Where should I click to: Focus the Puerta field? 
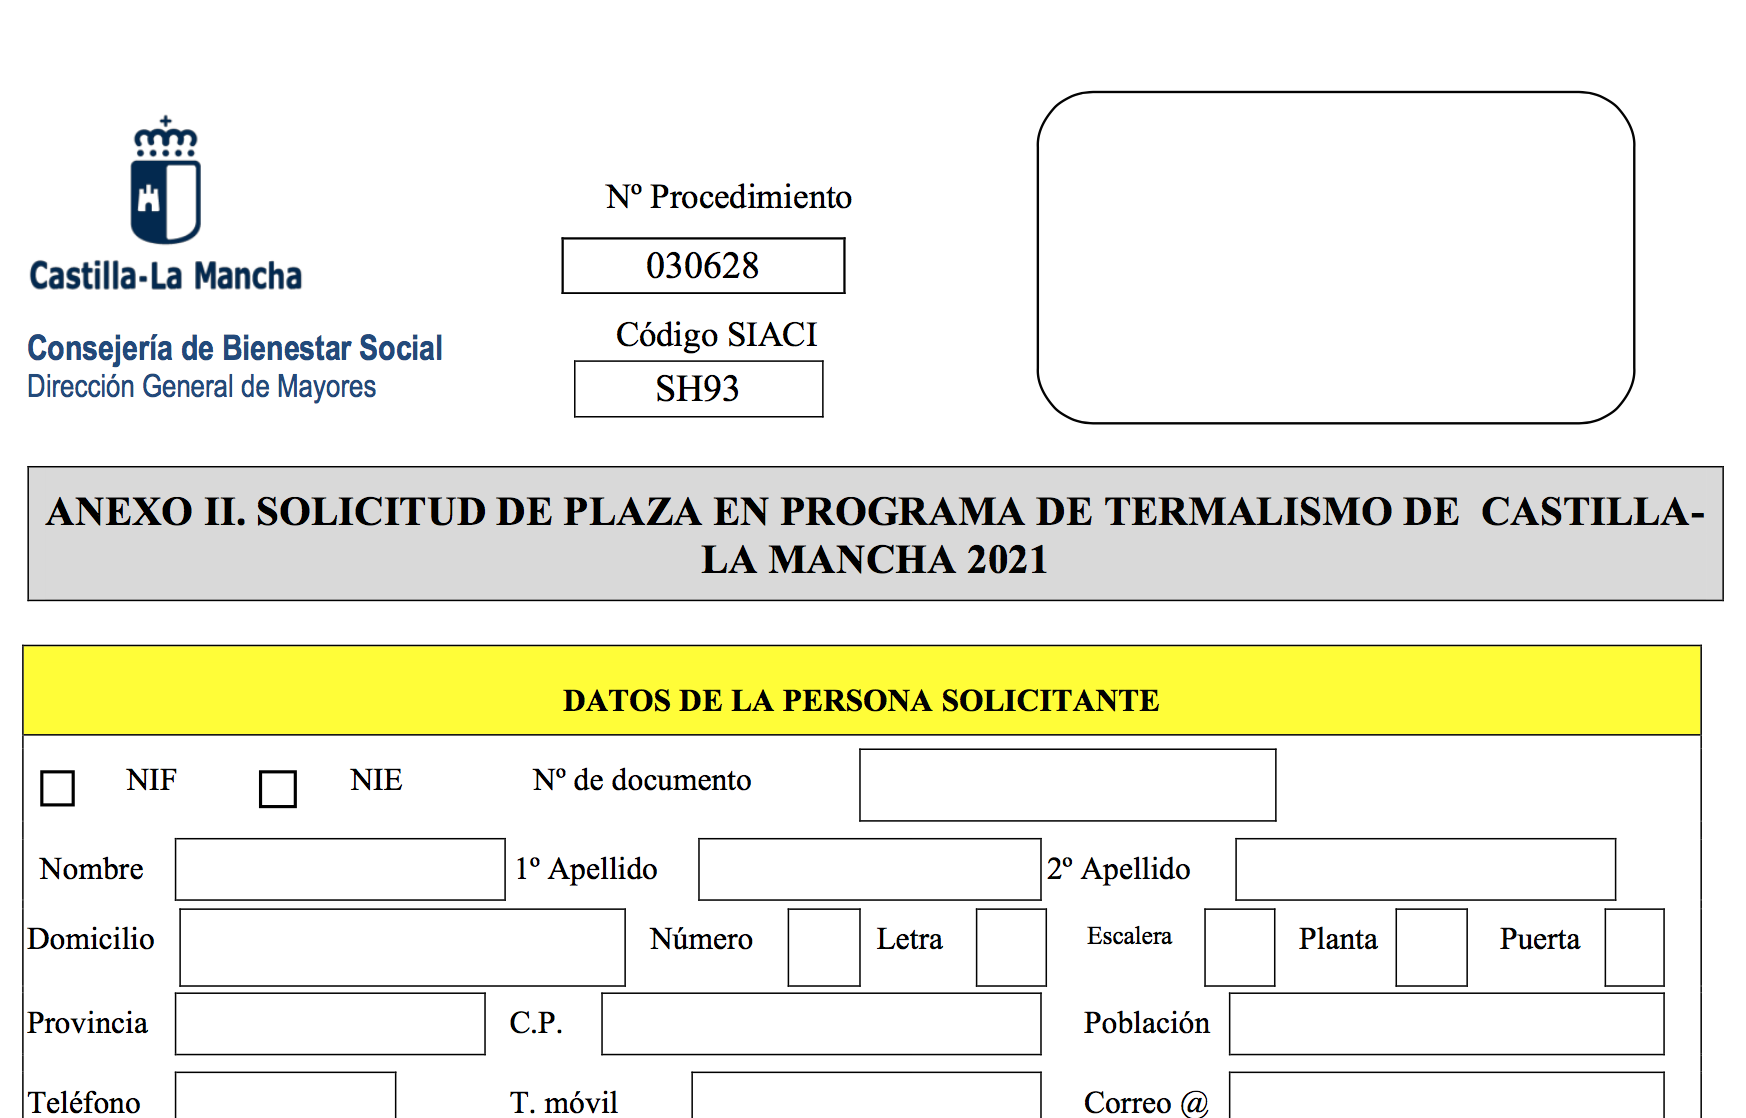(1634, 947)
